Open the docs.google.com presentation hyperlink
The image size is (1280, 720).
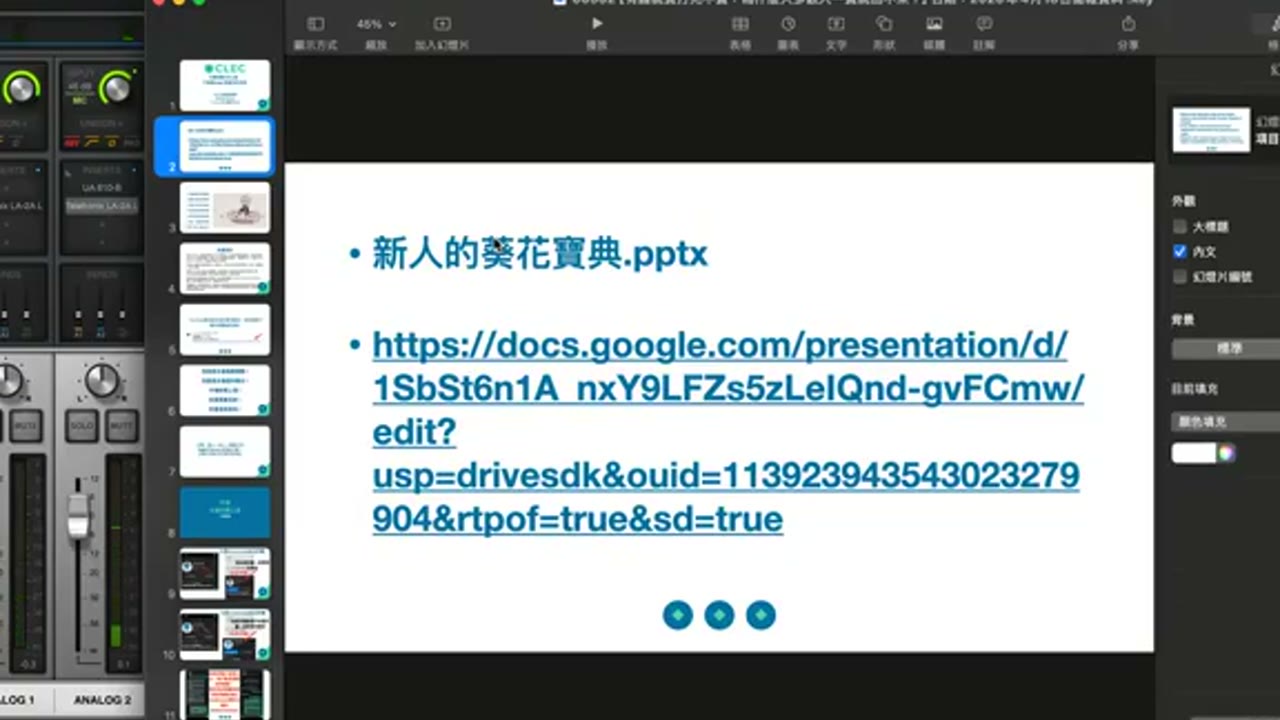tap(727, 432)
